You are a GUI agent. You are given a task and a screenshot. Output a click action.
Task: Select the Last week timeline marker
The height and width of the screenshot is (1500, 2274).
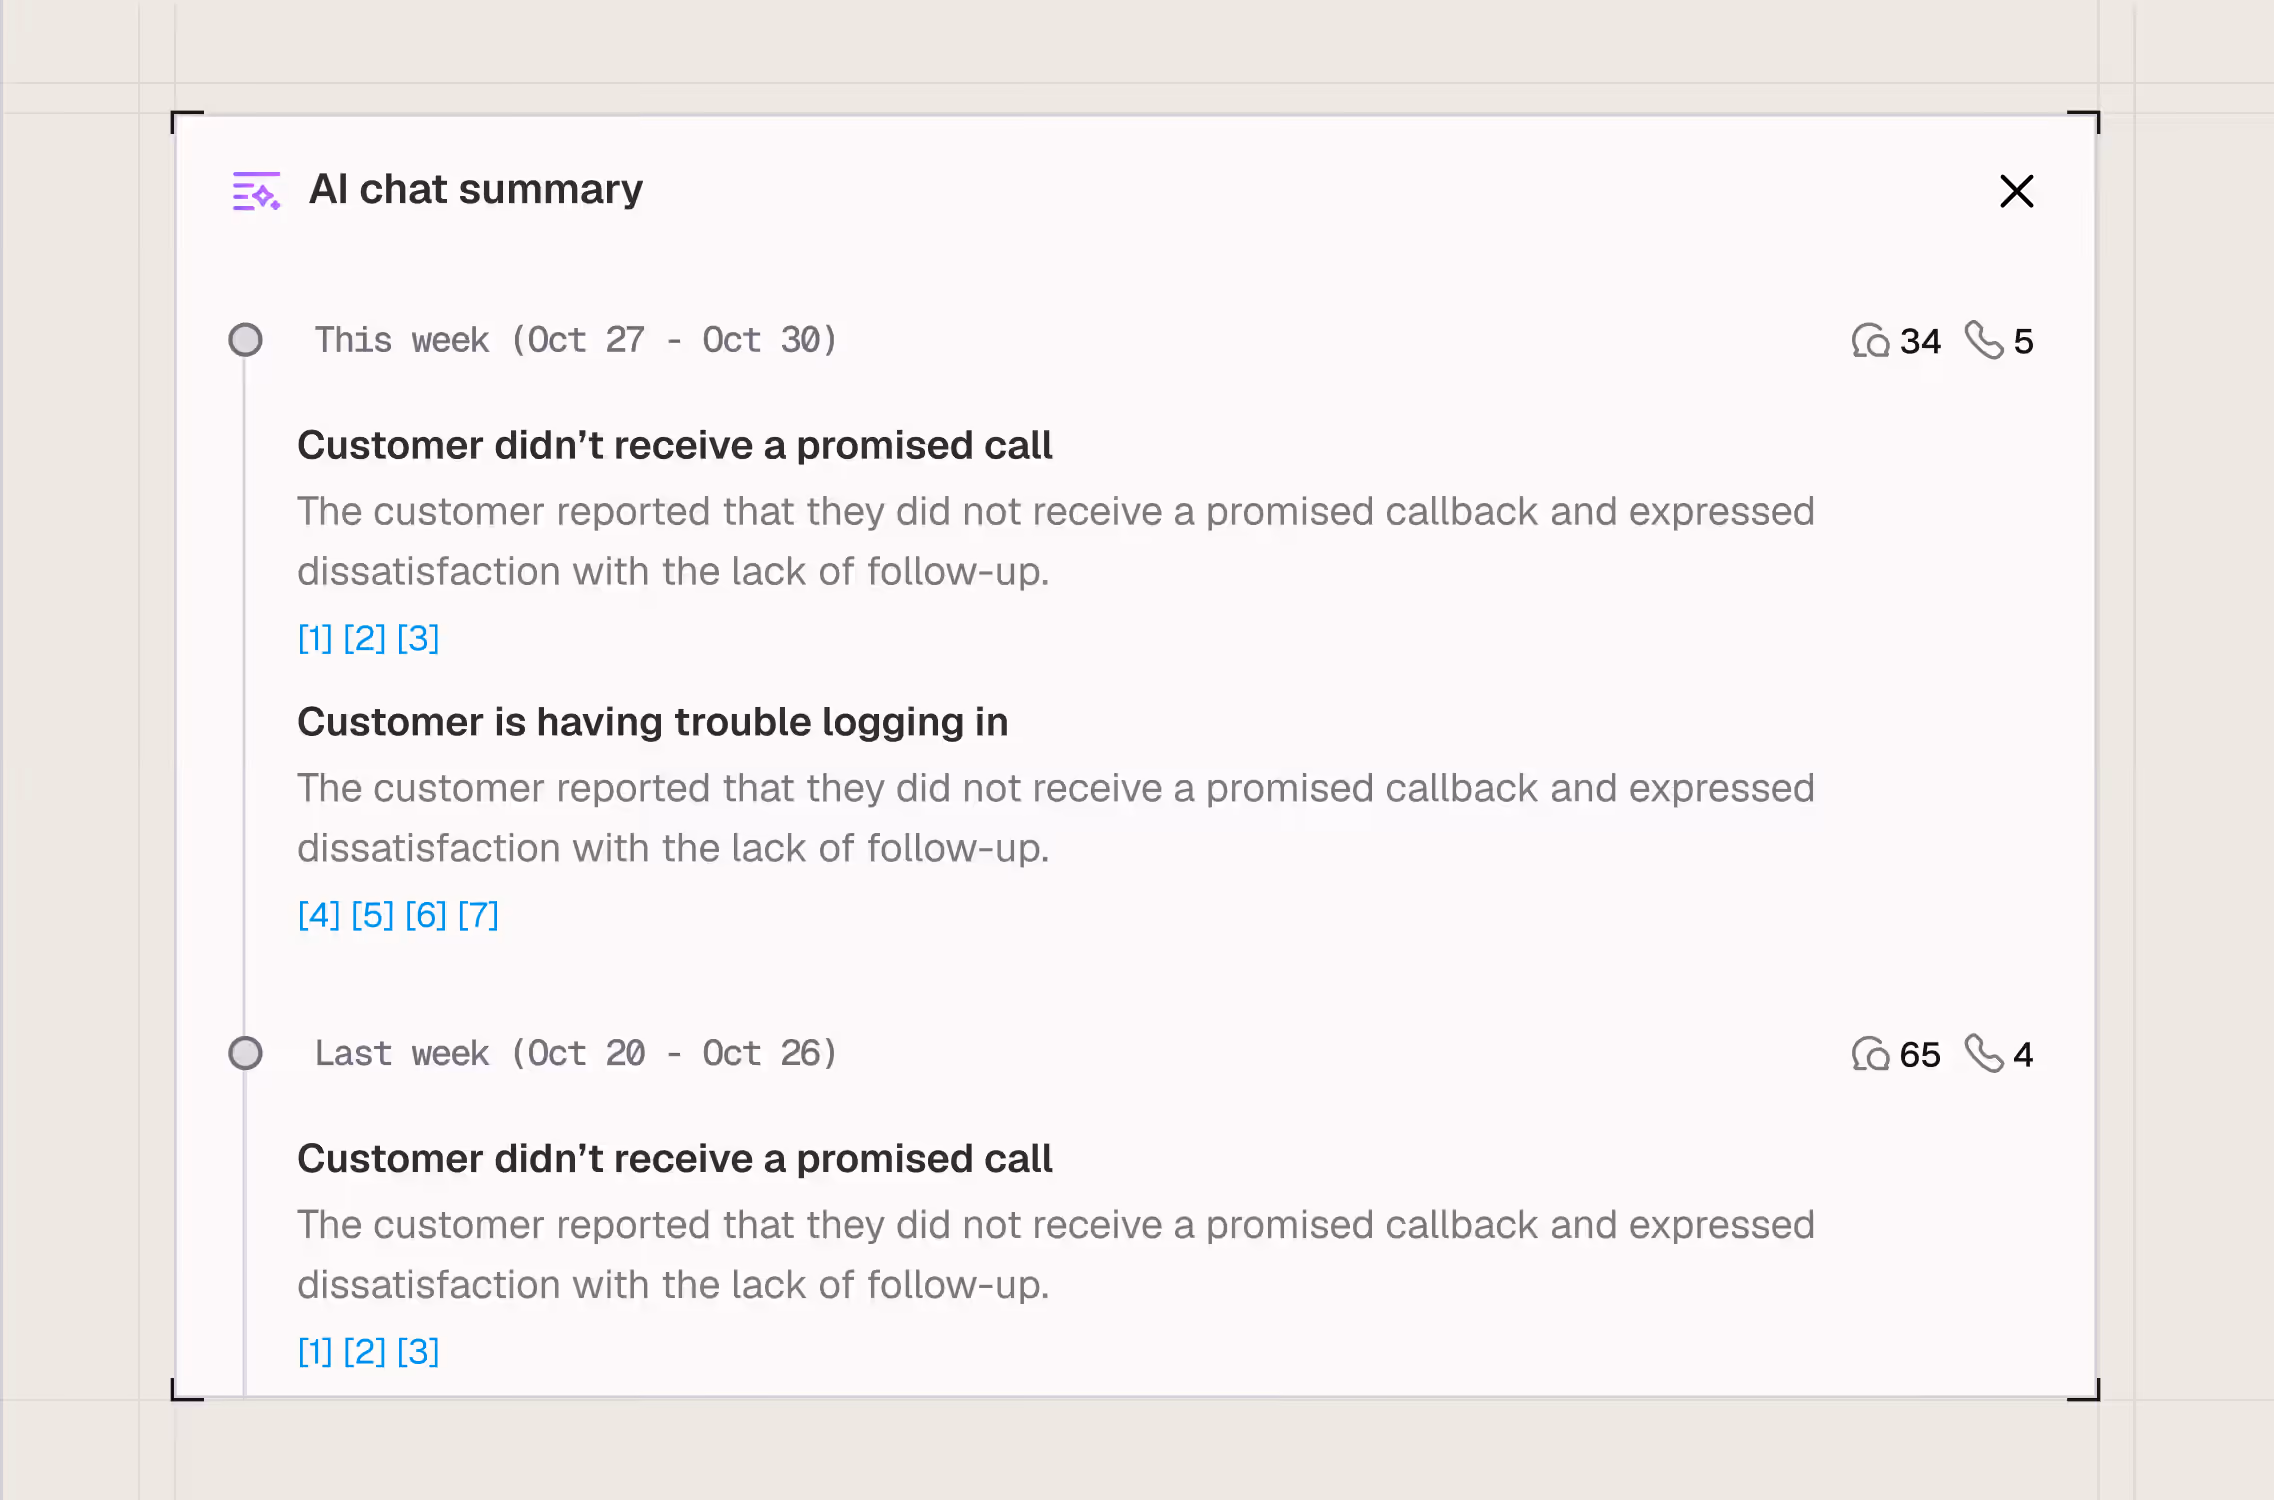(245, 1053)
